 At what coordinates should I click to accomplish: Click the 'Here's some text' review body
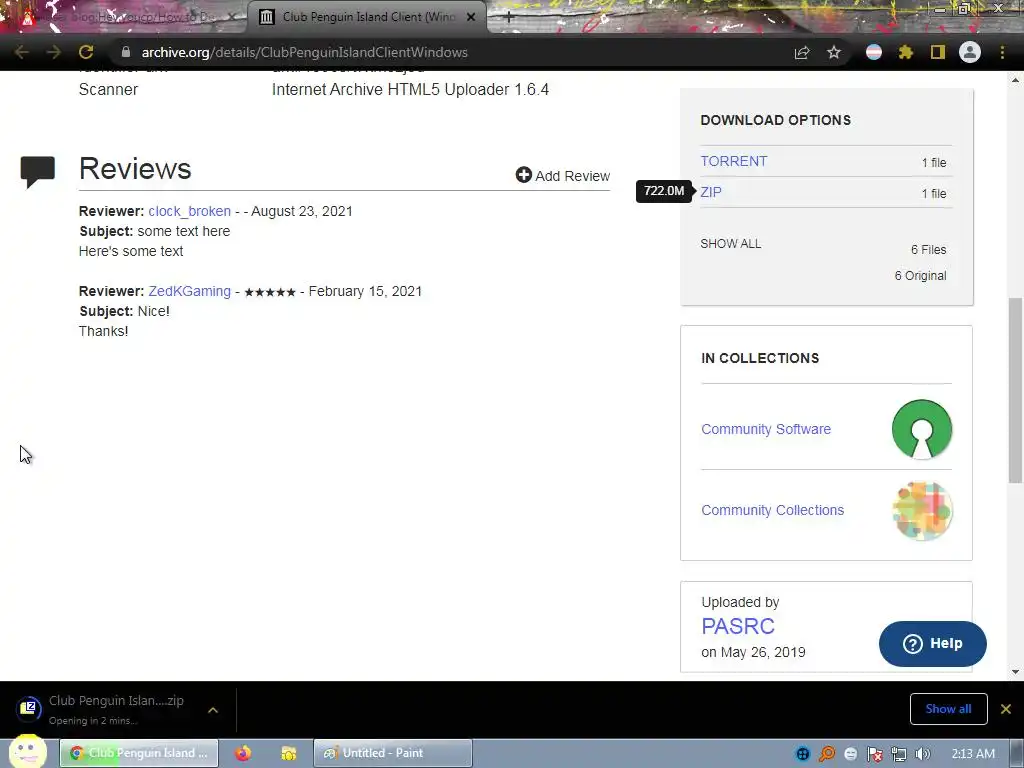[131, 251]
